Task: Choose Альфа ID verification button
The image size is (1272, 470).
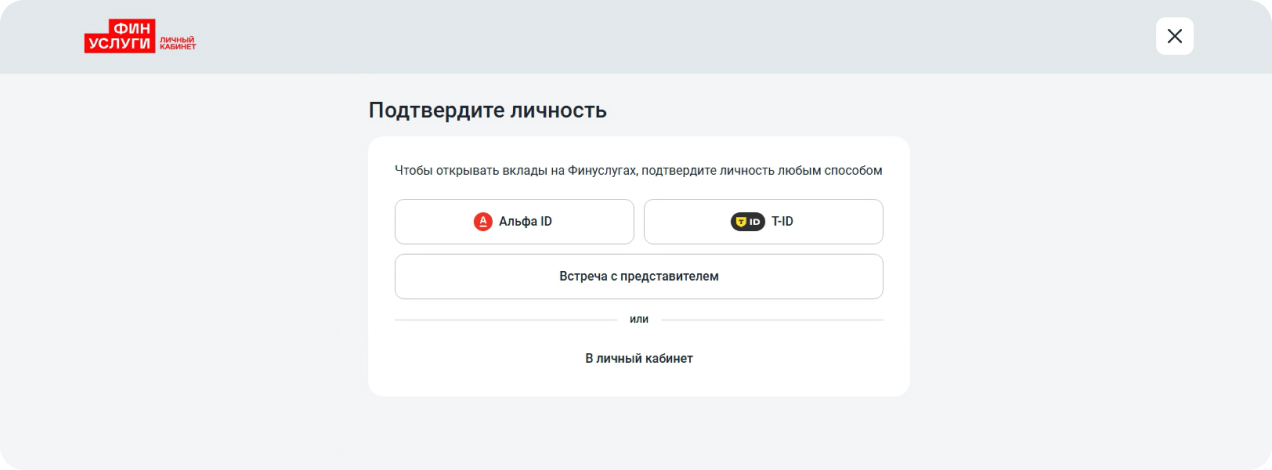Action: [514, 222]
